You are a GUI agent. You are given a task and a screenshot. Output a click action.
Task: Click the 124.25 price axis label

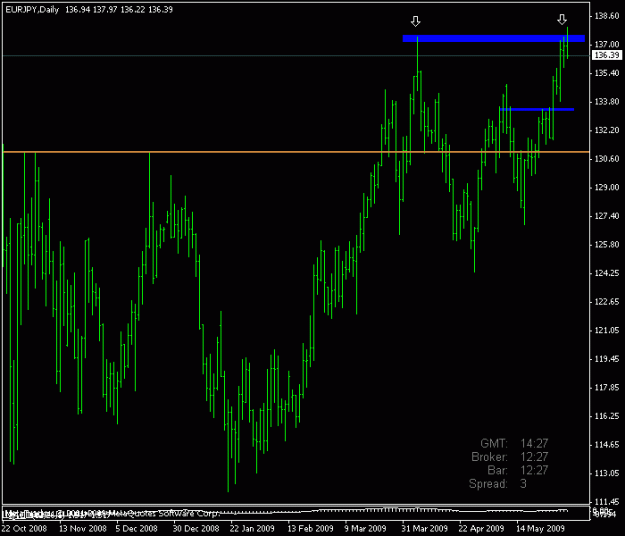click(607, 273)
